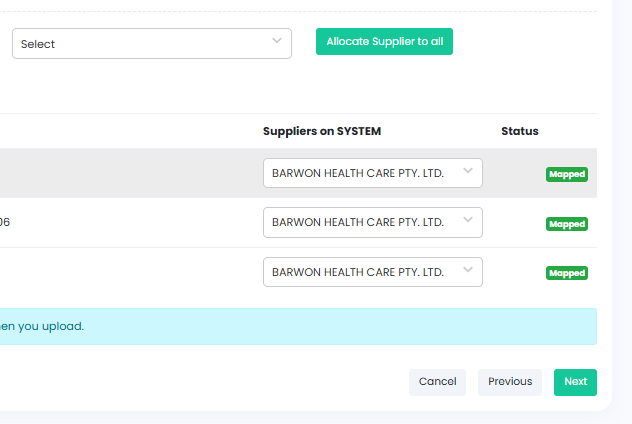
Task: Click the chevron icon of second row supplier
Action: (x=468, y=221)
